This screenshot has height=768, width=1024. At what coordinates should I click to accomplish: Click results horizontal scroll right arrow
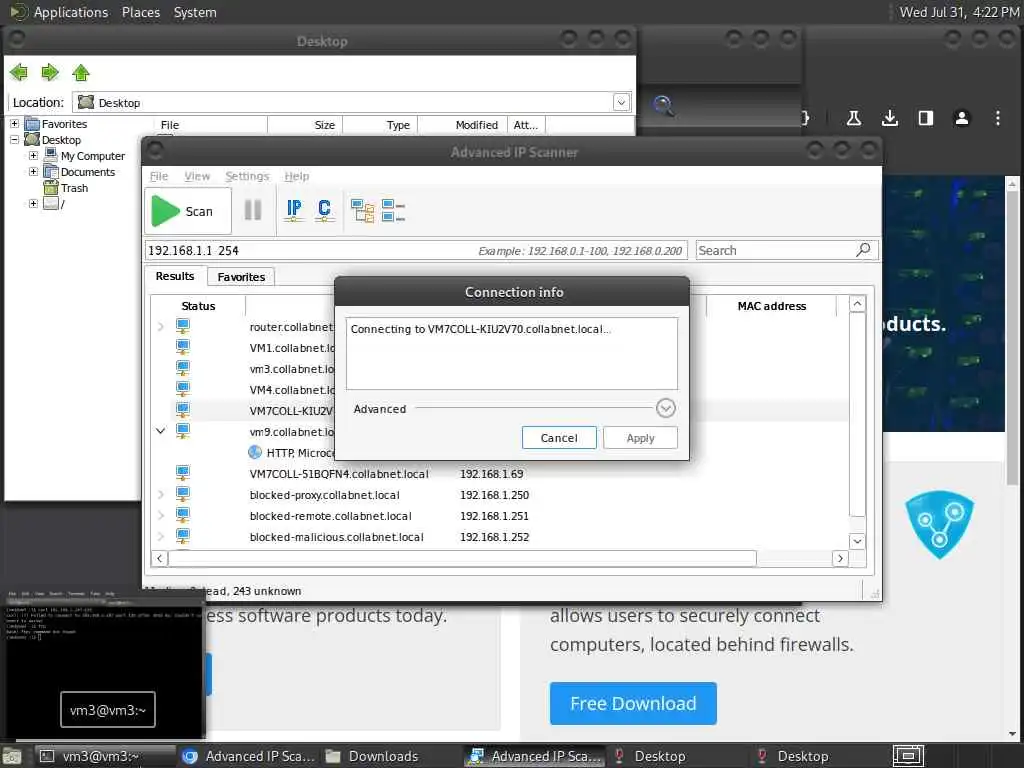[x=840, y=558]
